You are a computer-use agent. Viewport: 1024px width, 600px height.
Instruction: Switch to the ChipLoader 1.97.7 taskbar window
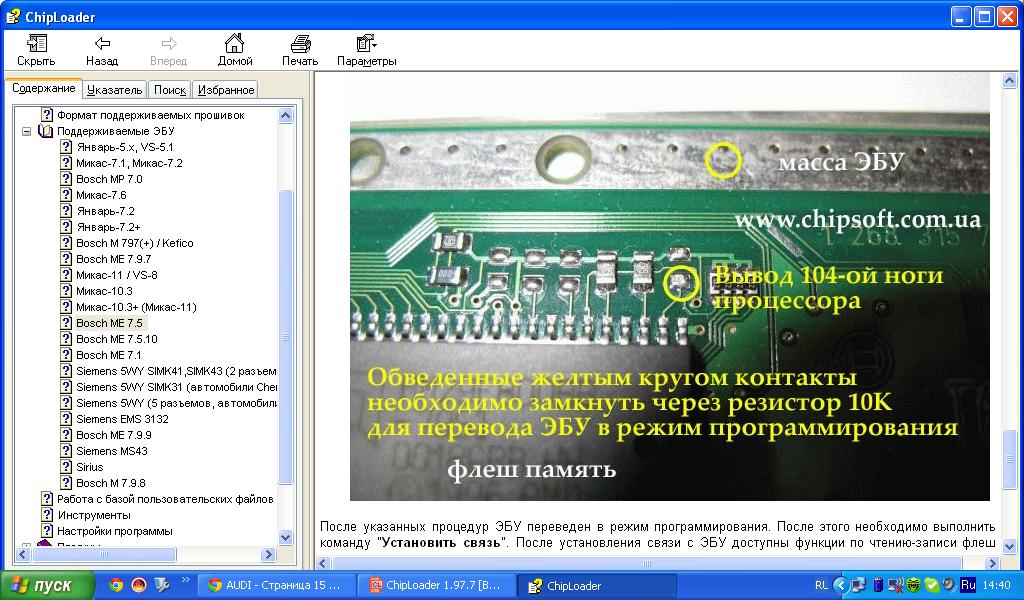(x=437, y=586)
